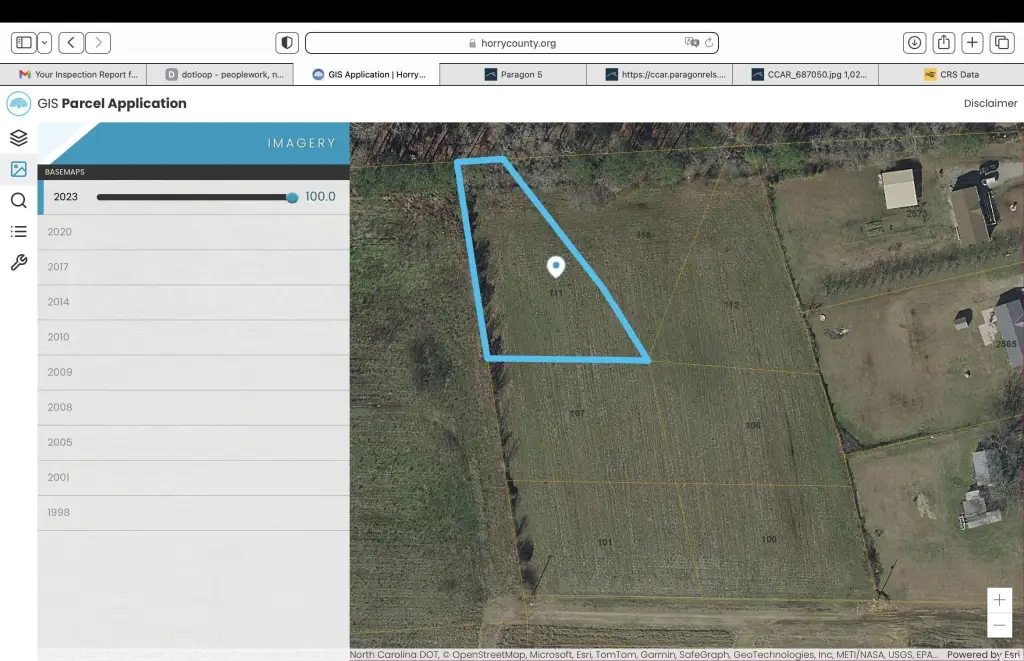The width and height of the screenshot is (1024, 661).
Task: Open the Layers panel icon
Action: pyautogui.click(x=18, y=138)
